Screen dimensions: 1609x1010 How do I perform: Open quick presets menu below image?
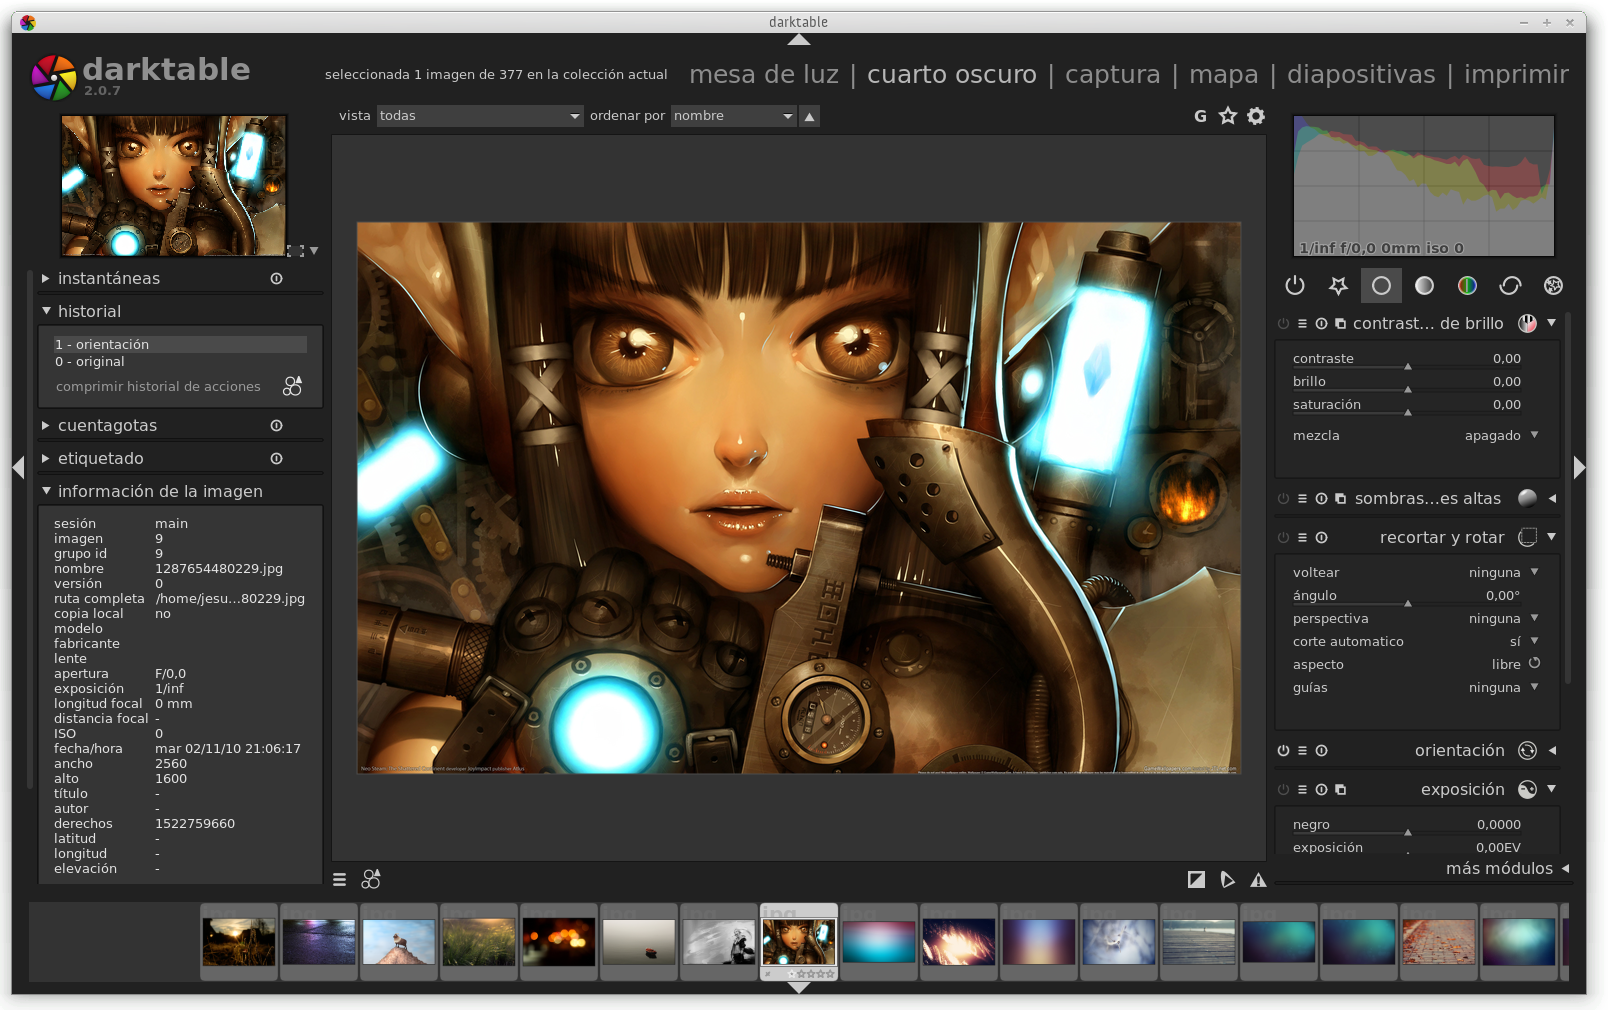coord(339,880)
